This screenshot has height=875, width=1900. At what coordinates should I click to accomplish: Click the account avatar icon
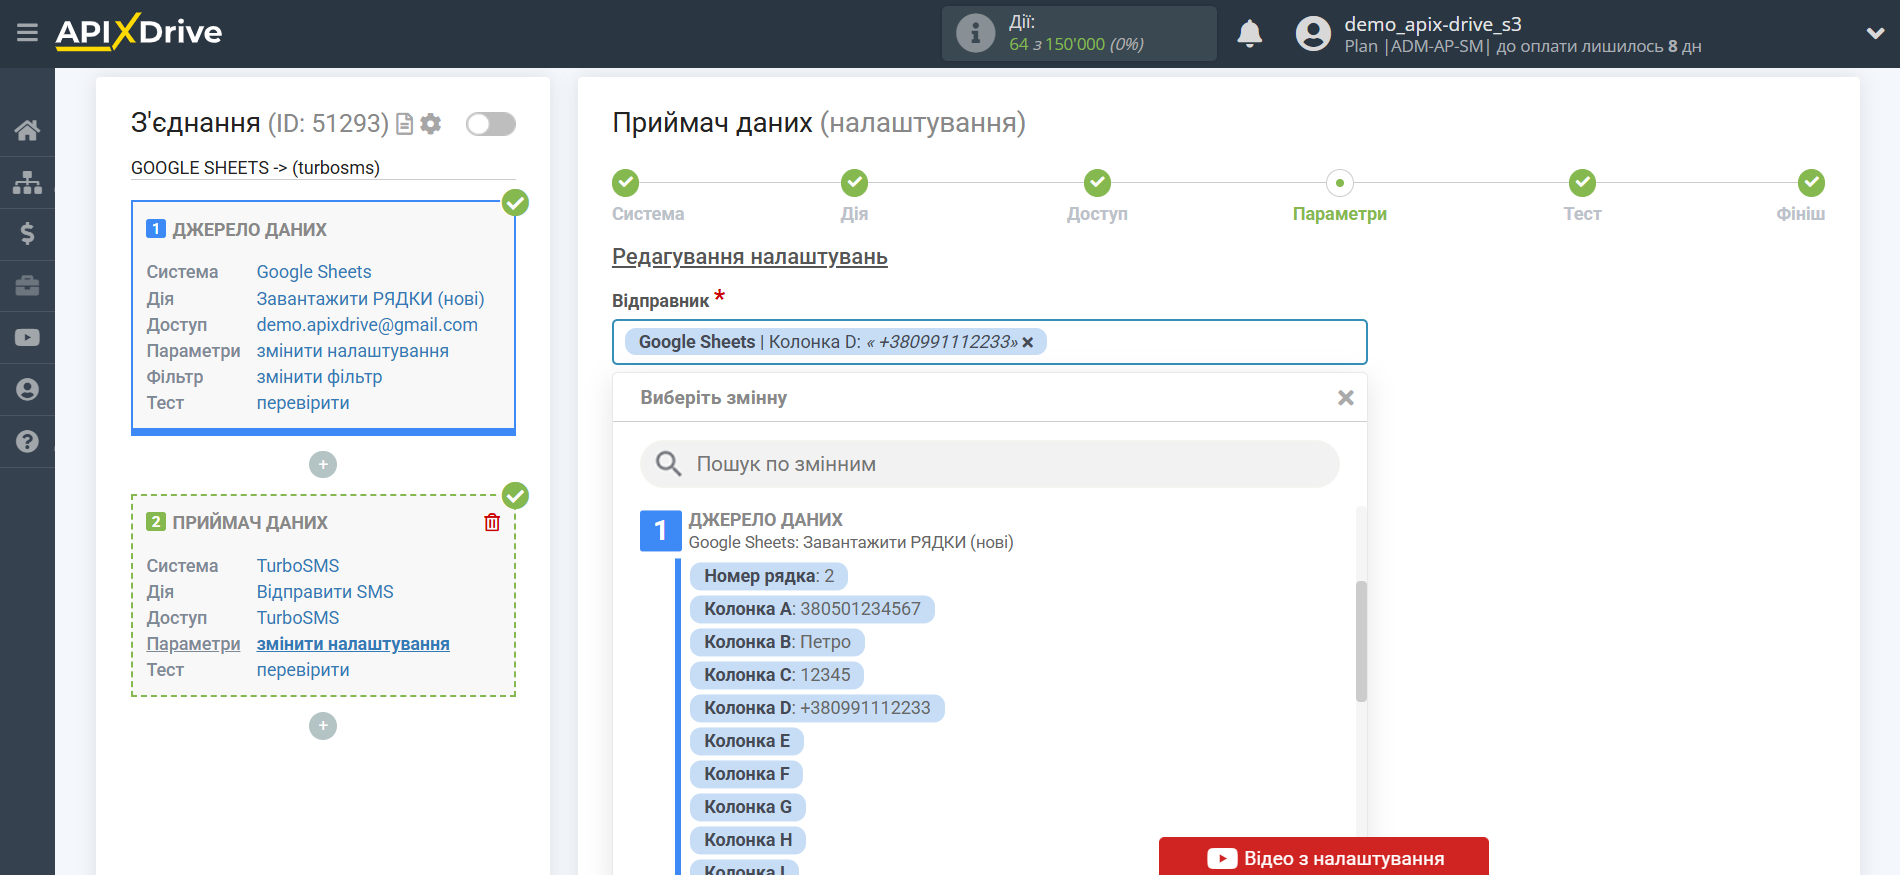click(x=1313, y=34)
